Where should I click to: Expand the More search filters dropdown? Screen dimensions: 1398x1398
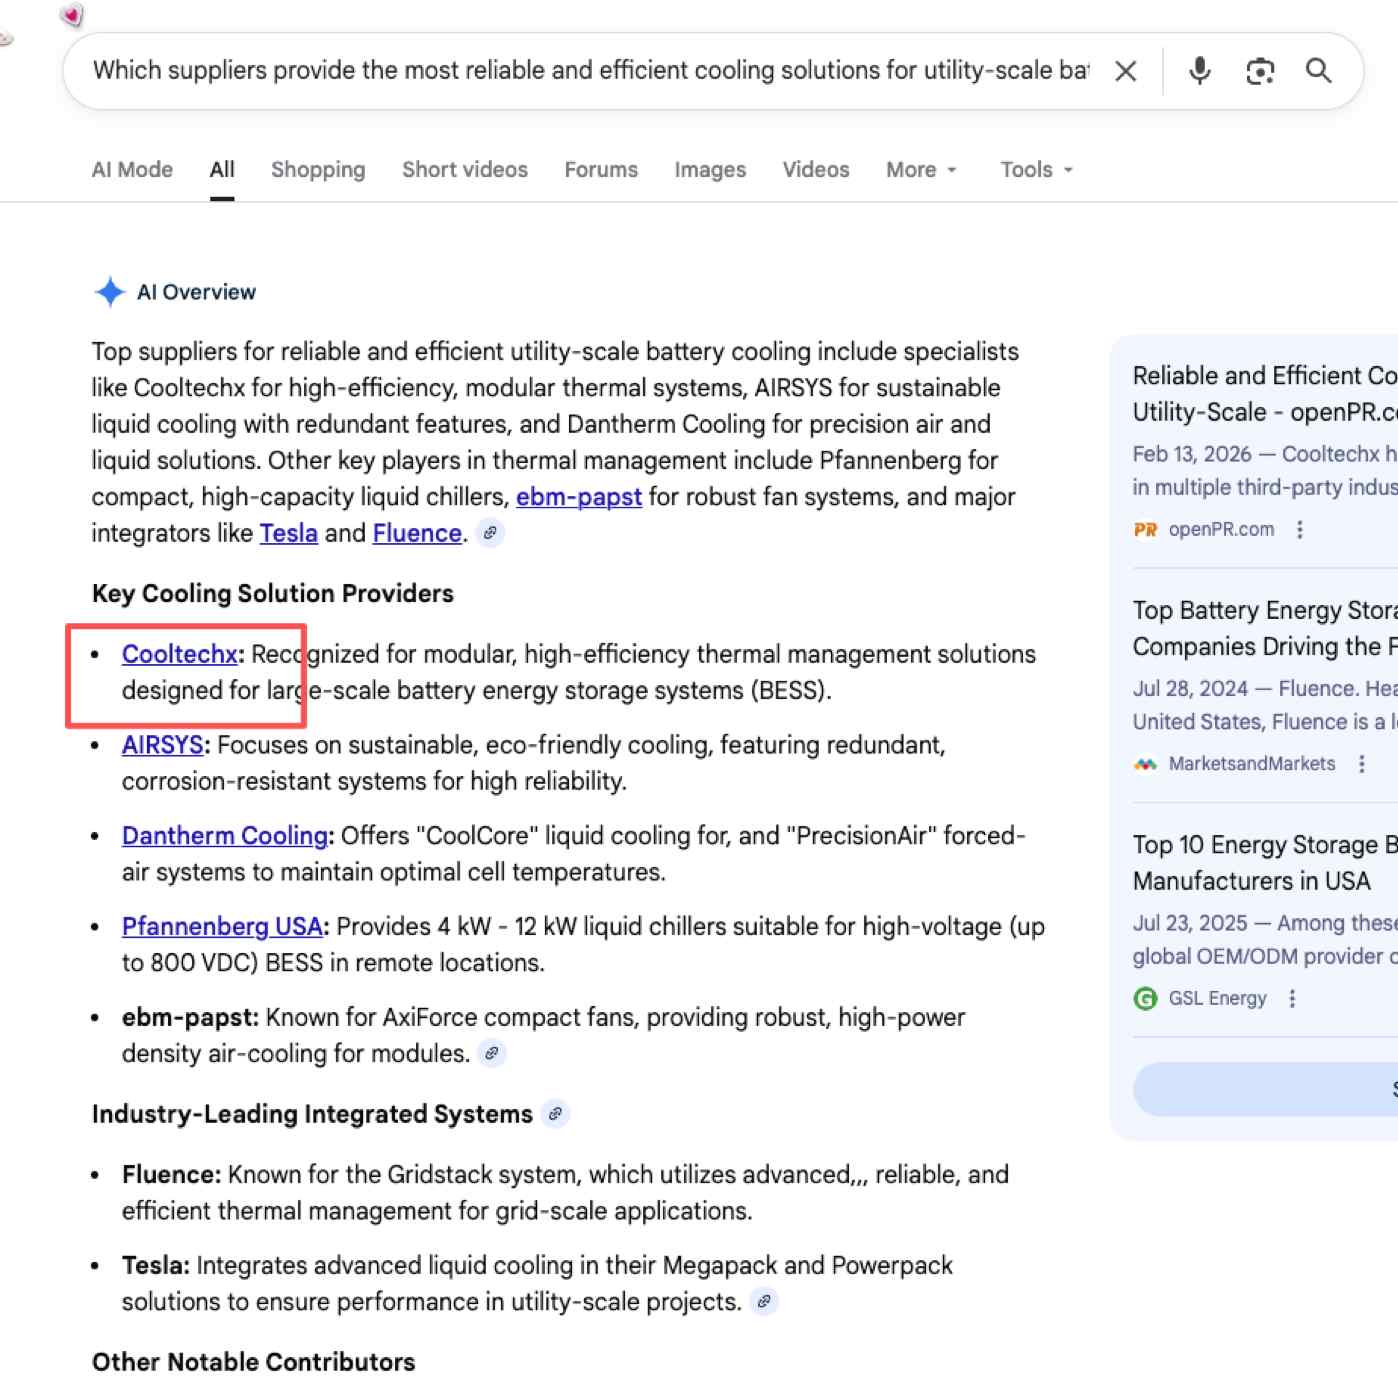tap(921, 170)
